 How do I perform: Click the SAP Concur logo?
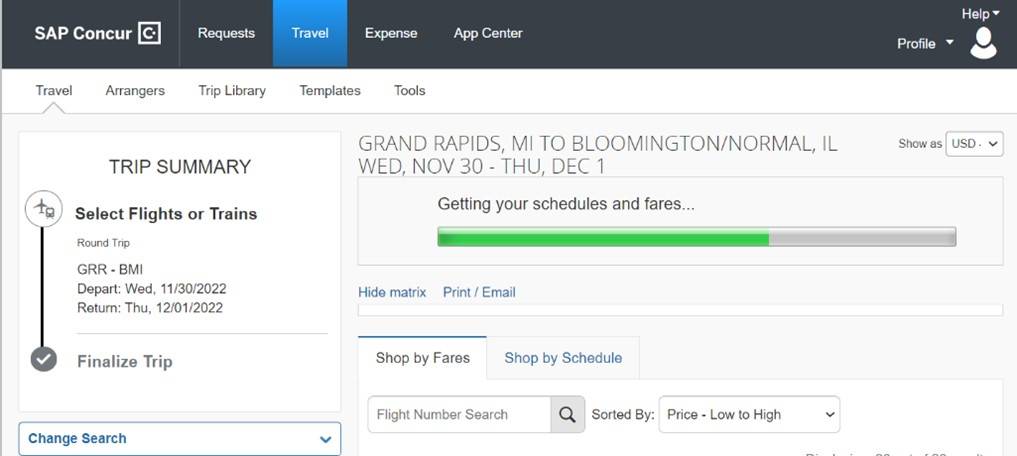coord(97,33)
